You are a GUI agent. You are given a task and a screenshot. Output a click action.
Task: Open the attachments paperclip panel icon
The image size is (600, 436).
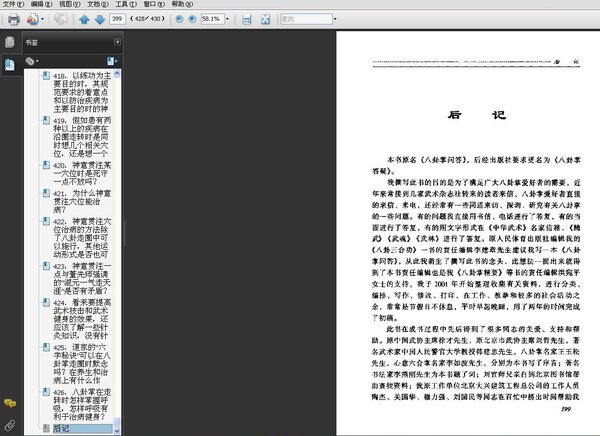pos(10,425)
